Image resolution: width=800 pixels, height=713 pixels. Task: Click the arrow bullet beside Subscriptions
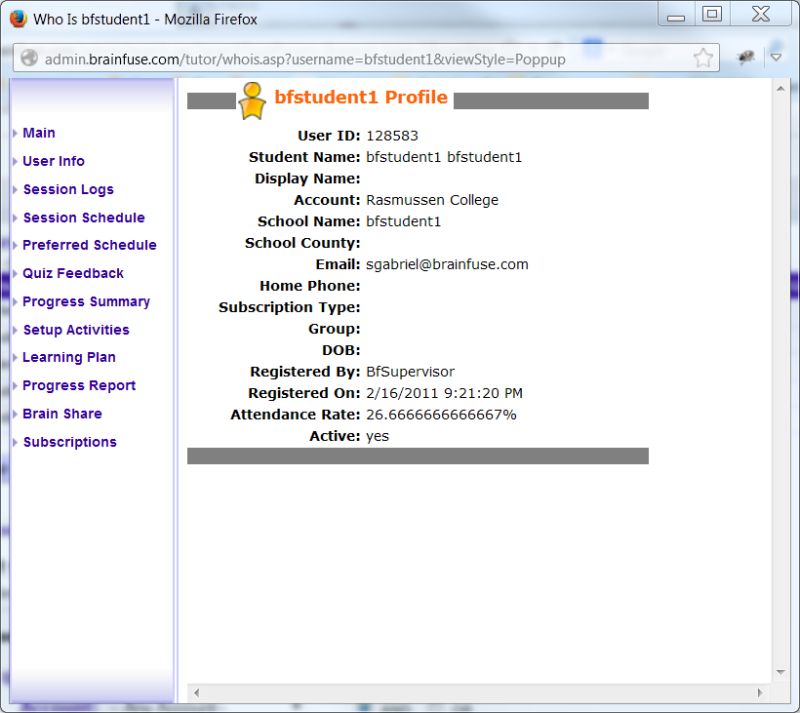[15, 442]
